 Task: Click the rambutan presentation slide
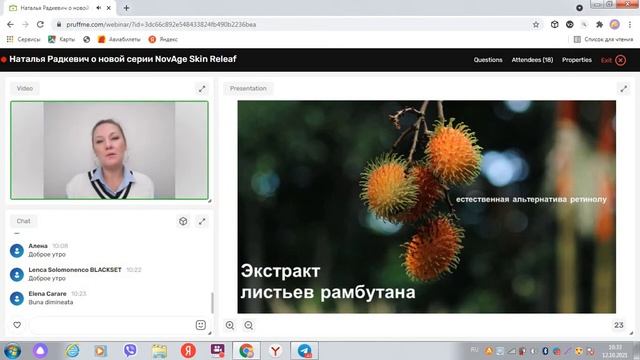(x=427, y=207)
